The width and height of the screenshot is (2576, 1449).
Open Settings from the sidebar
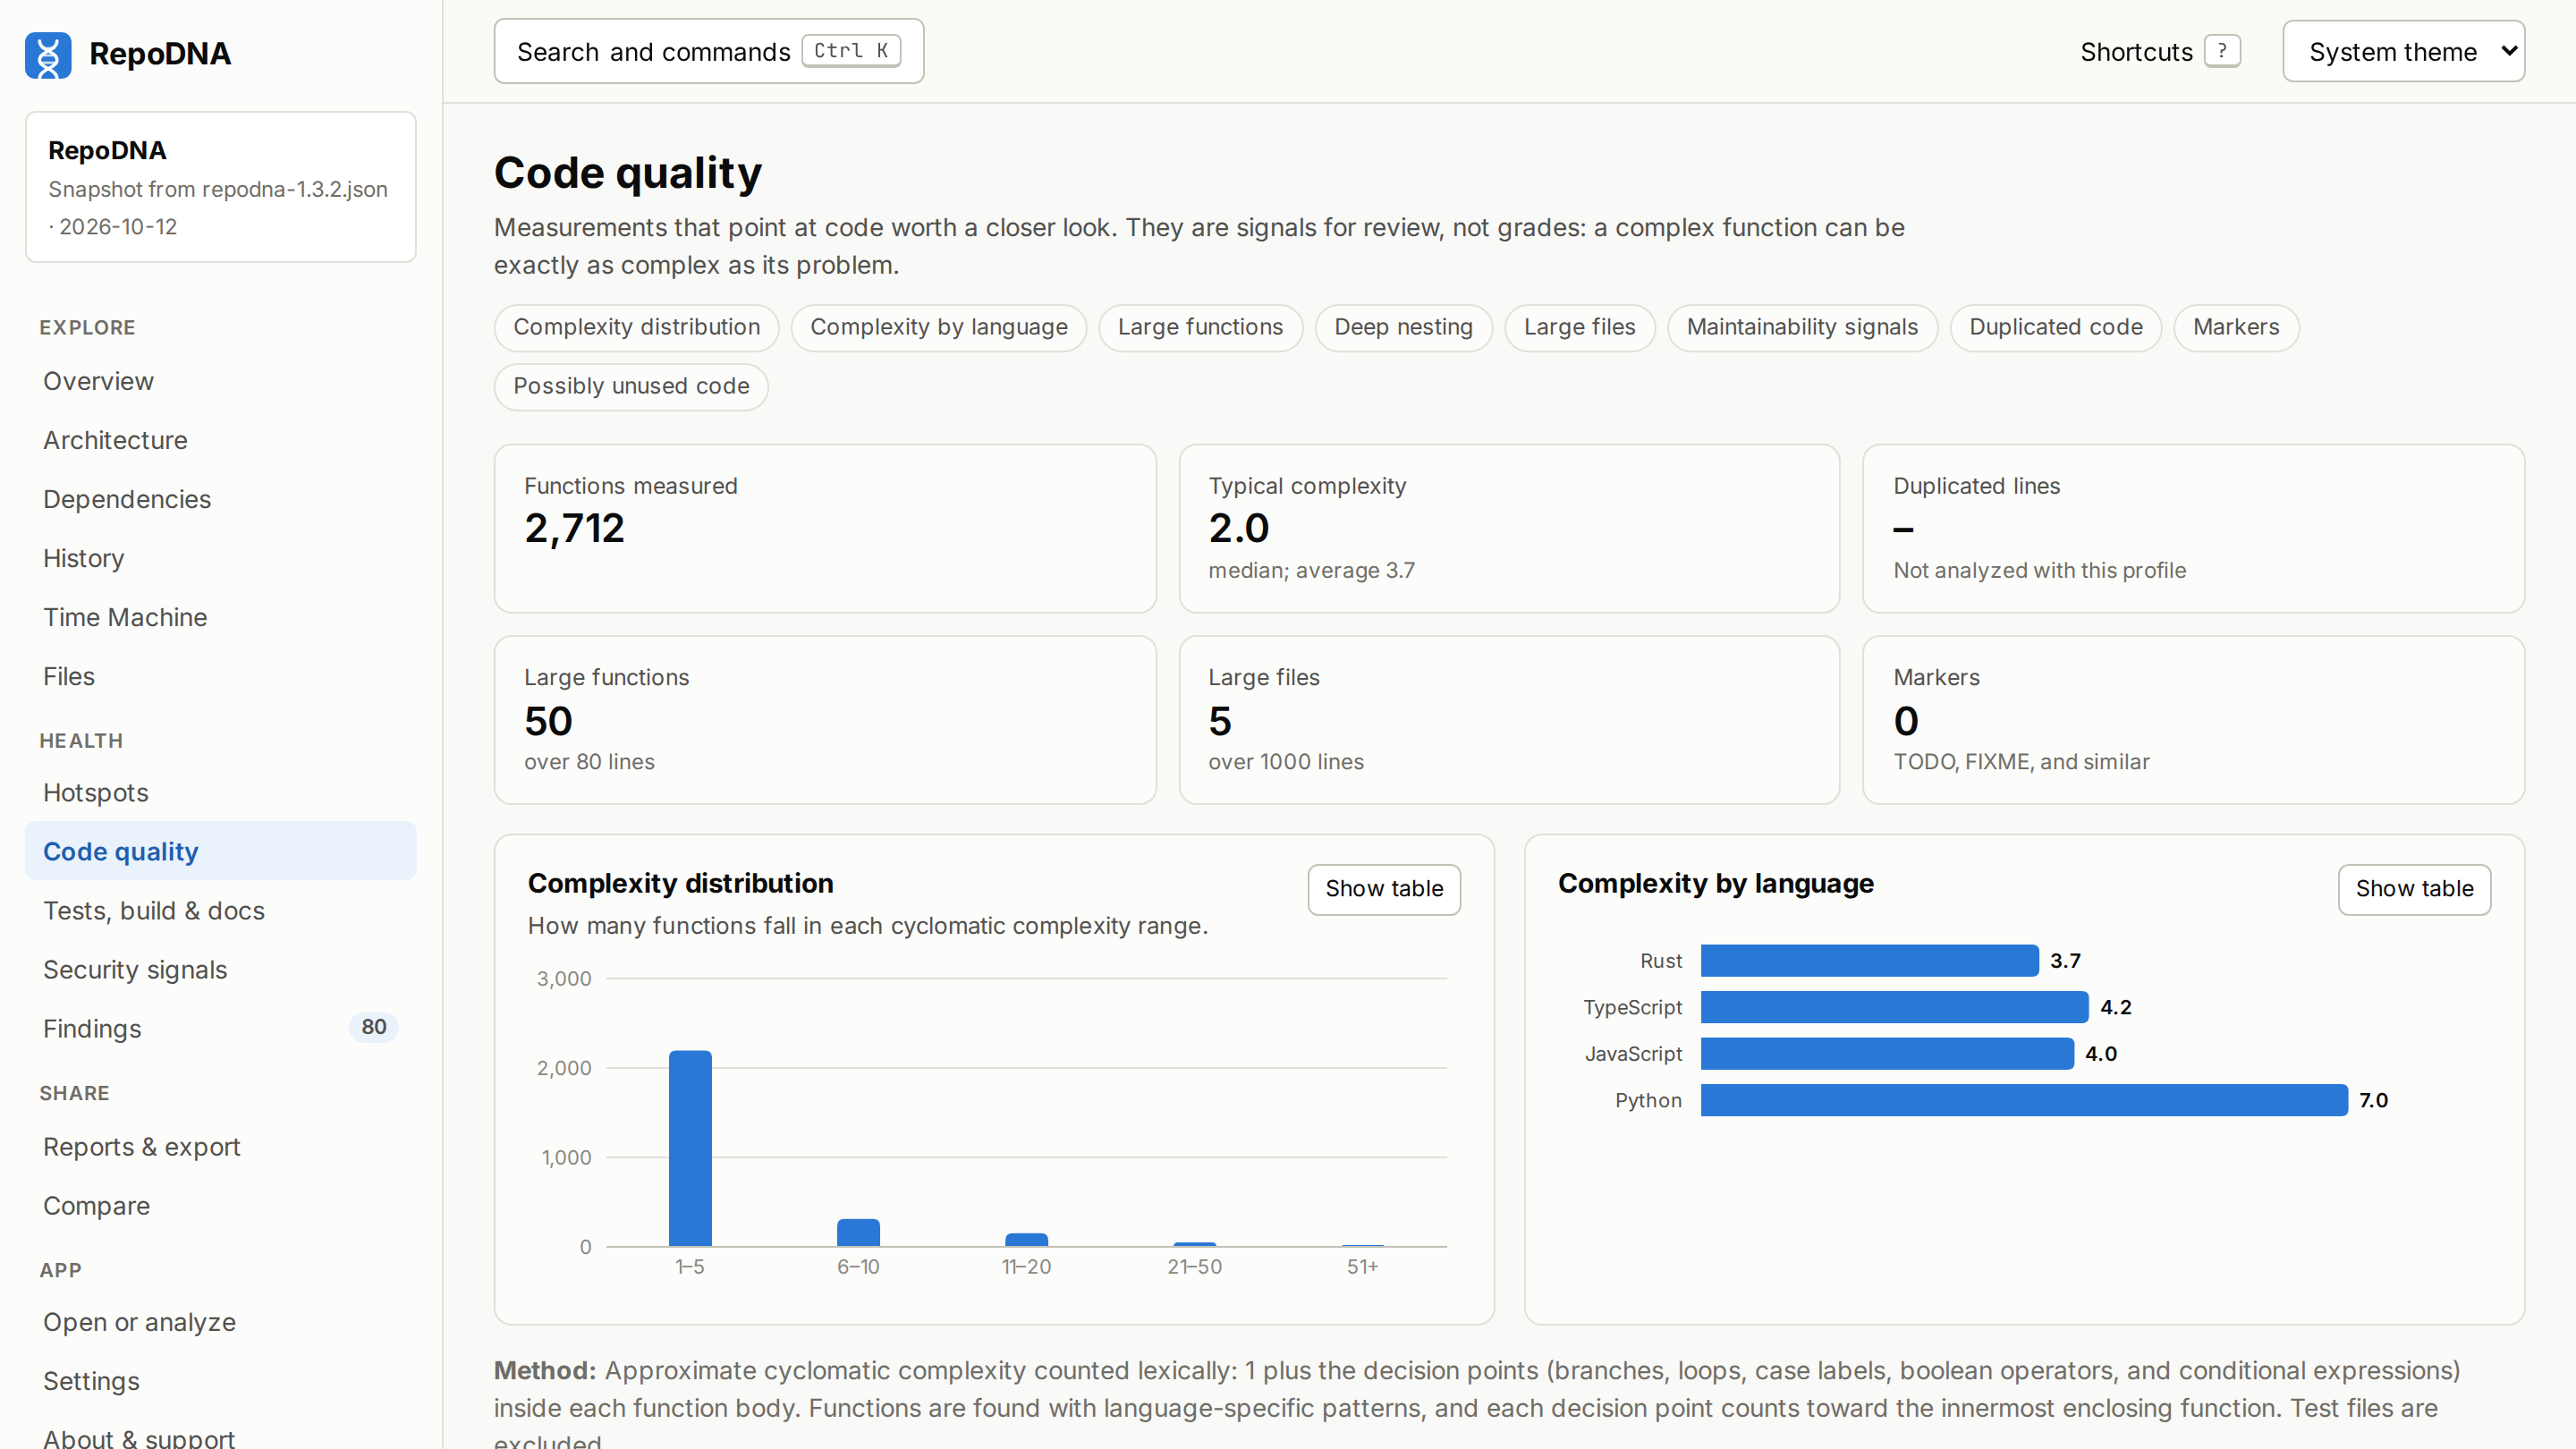pyautogui.click(x=220, y=1380)
